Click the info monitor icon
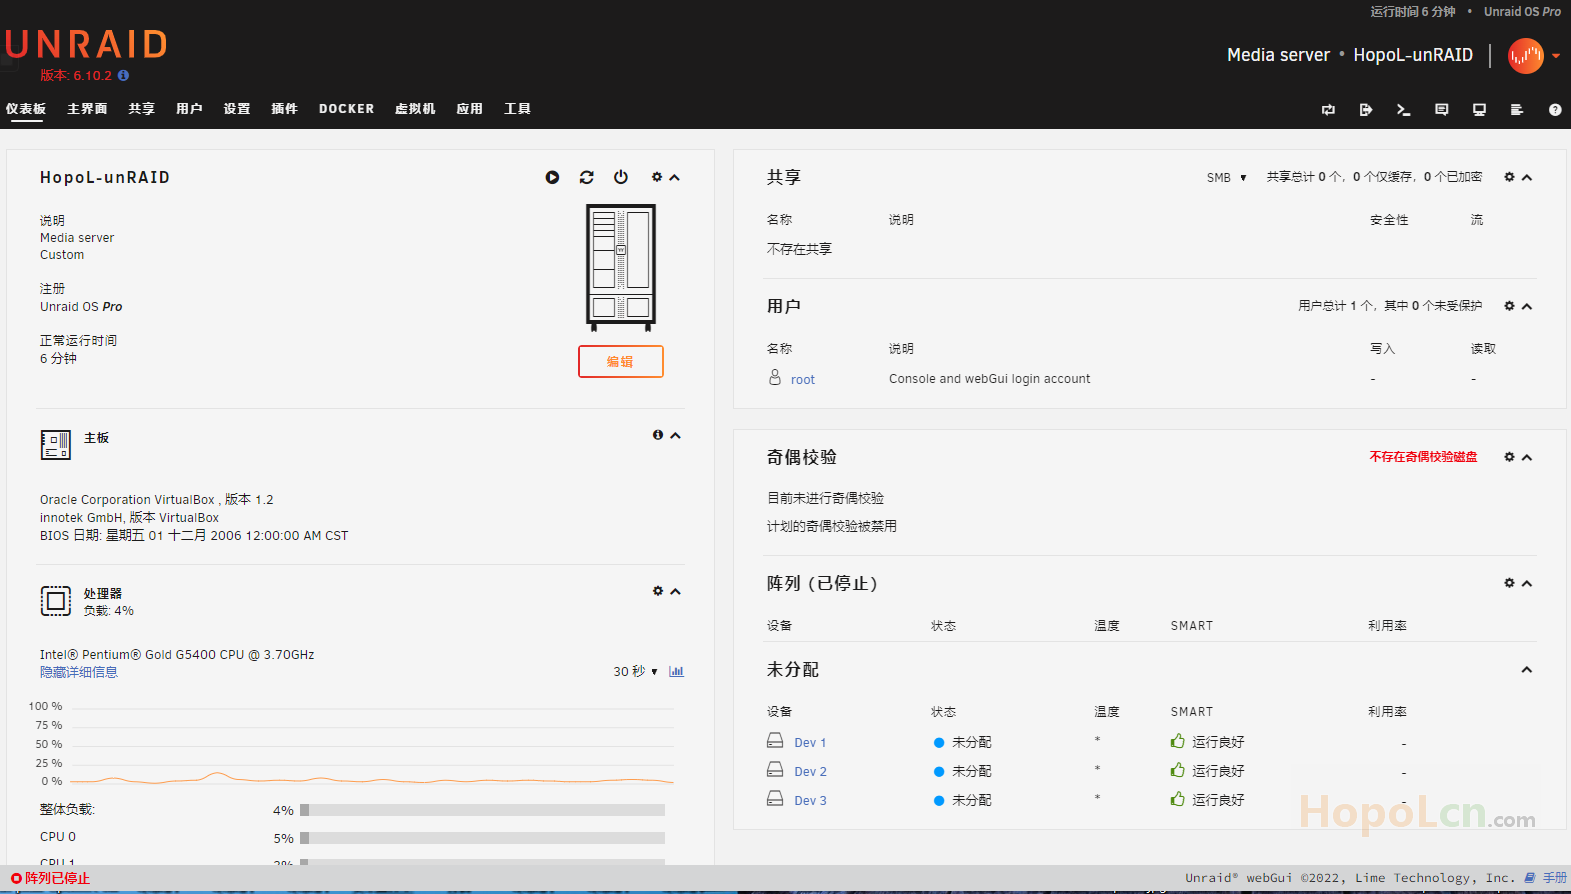Image resolution: width=1571 pixels, height=894 pixels. coord(1479,110)
